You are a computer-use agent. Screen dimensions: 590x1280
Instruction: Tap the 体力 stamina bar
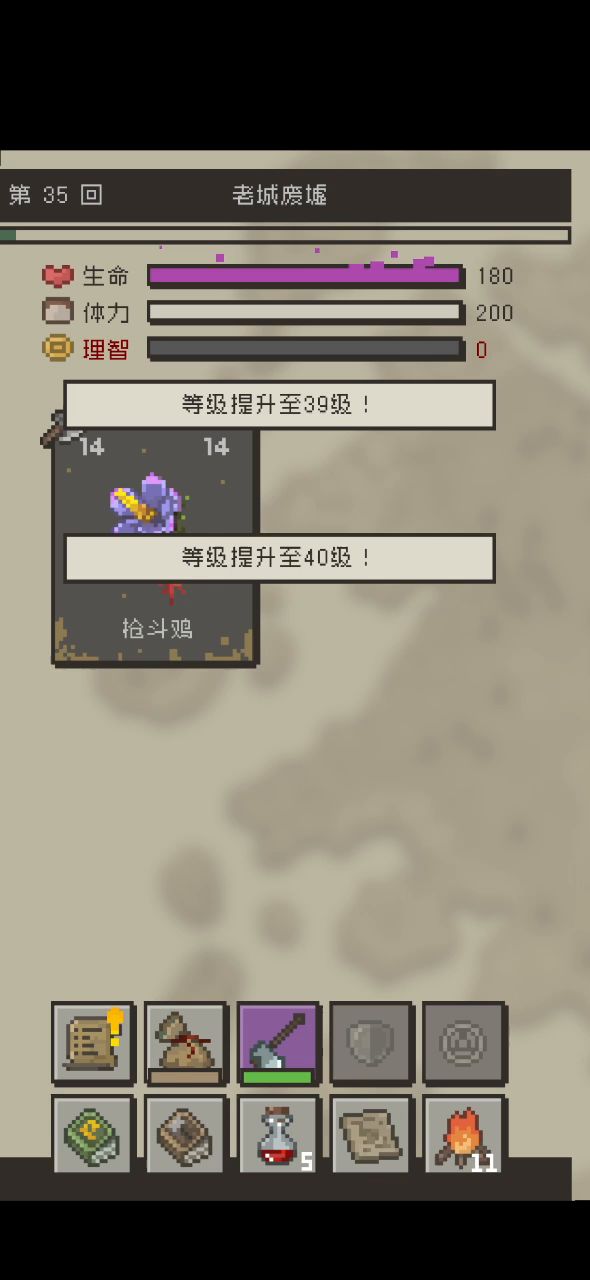point(306,312)
